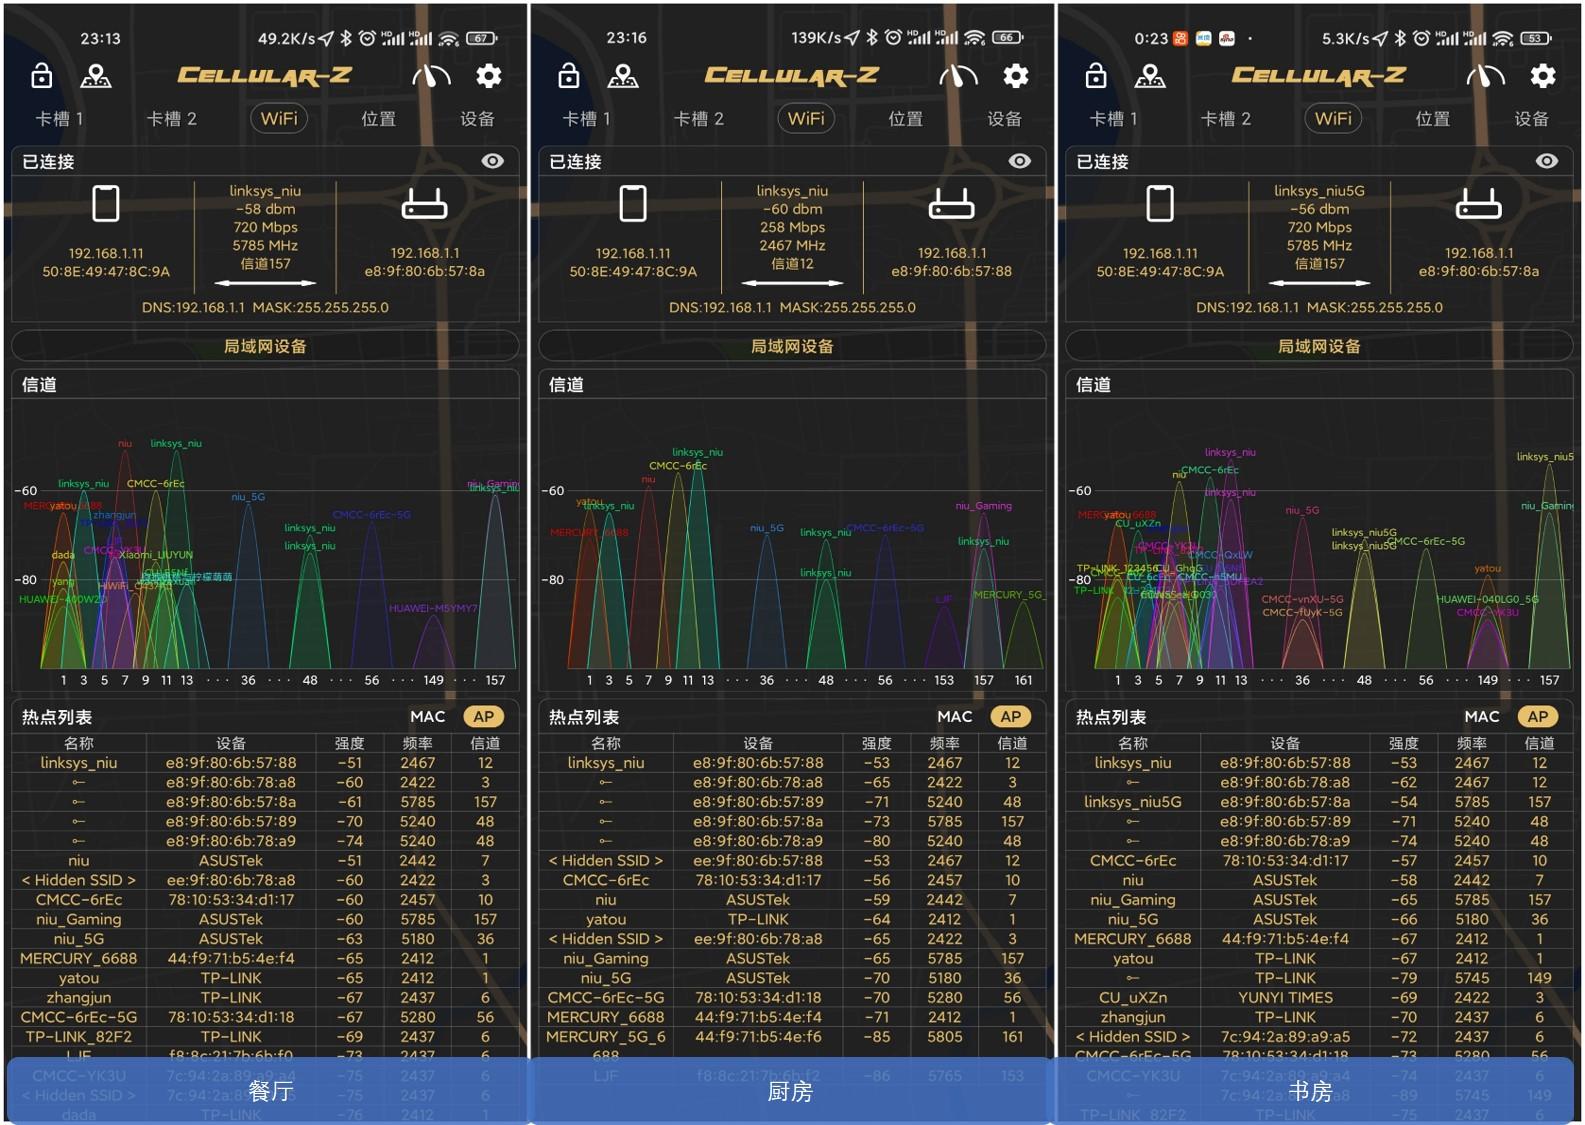1585x1125 pixels.
Task: Tap the lock icon in the 23:13 screen
Action: (x=41, y=76)
